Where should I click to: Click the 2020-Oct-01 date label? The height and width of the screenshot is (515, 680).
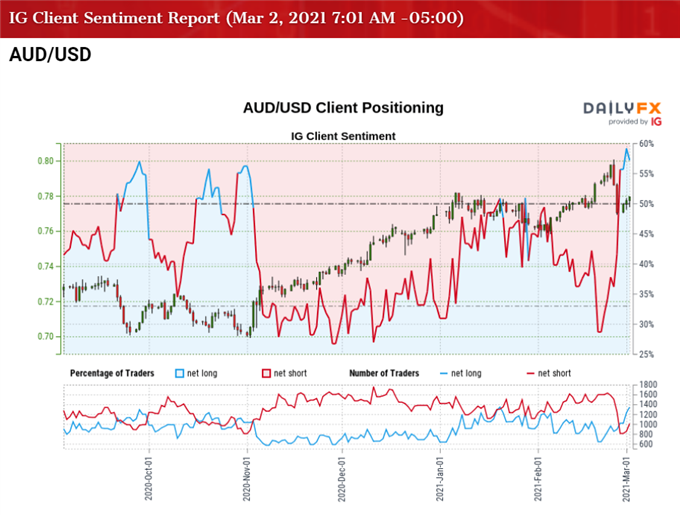[x=149, y=479]
